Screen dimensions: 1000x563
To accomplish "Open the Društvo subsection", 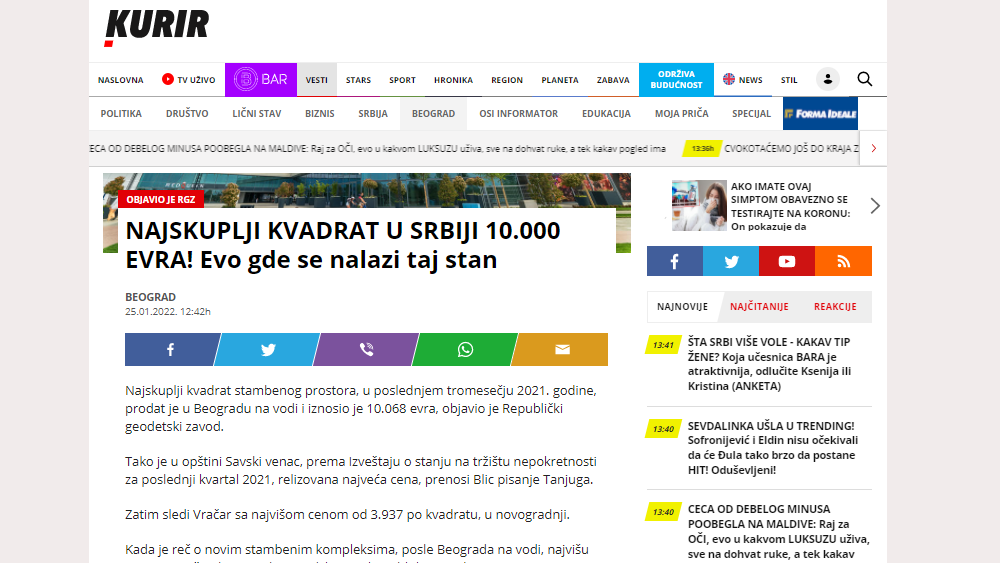I will pos(187,113).
